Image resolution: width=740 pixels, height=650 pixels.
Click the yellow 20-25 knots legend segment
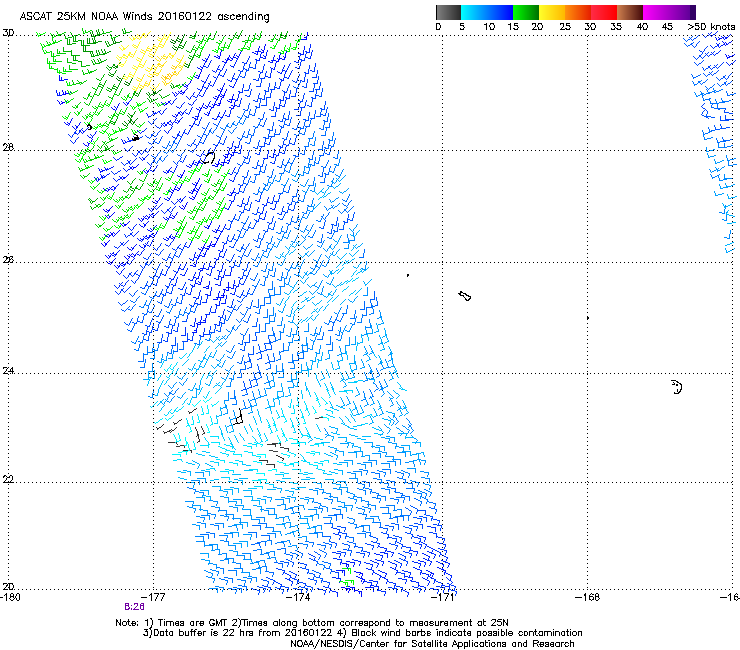pos(552,12)
